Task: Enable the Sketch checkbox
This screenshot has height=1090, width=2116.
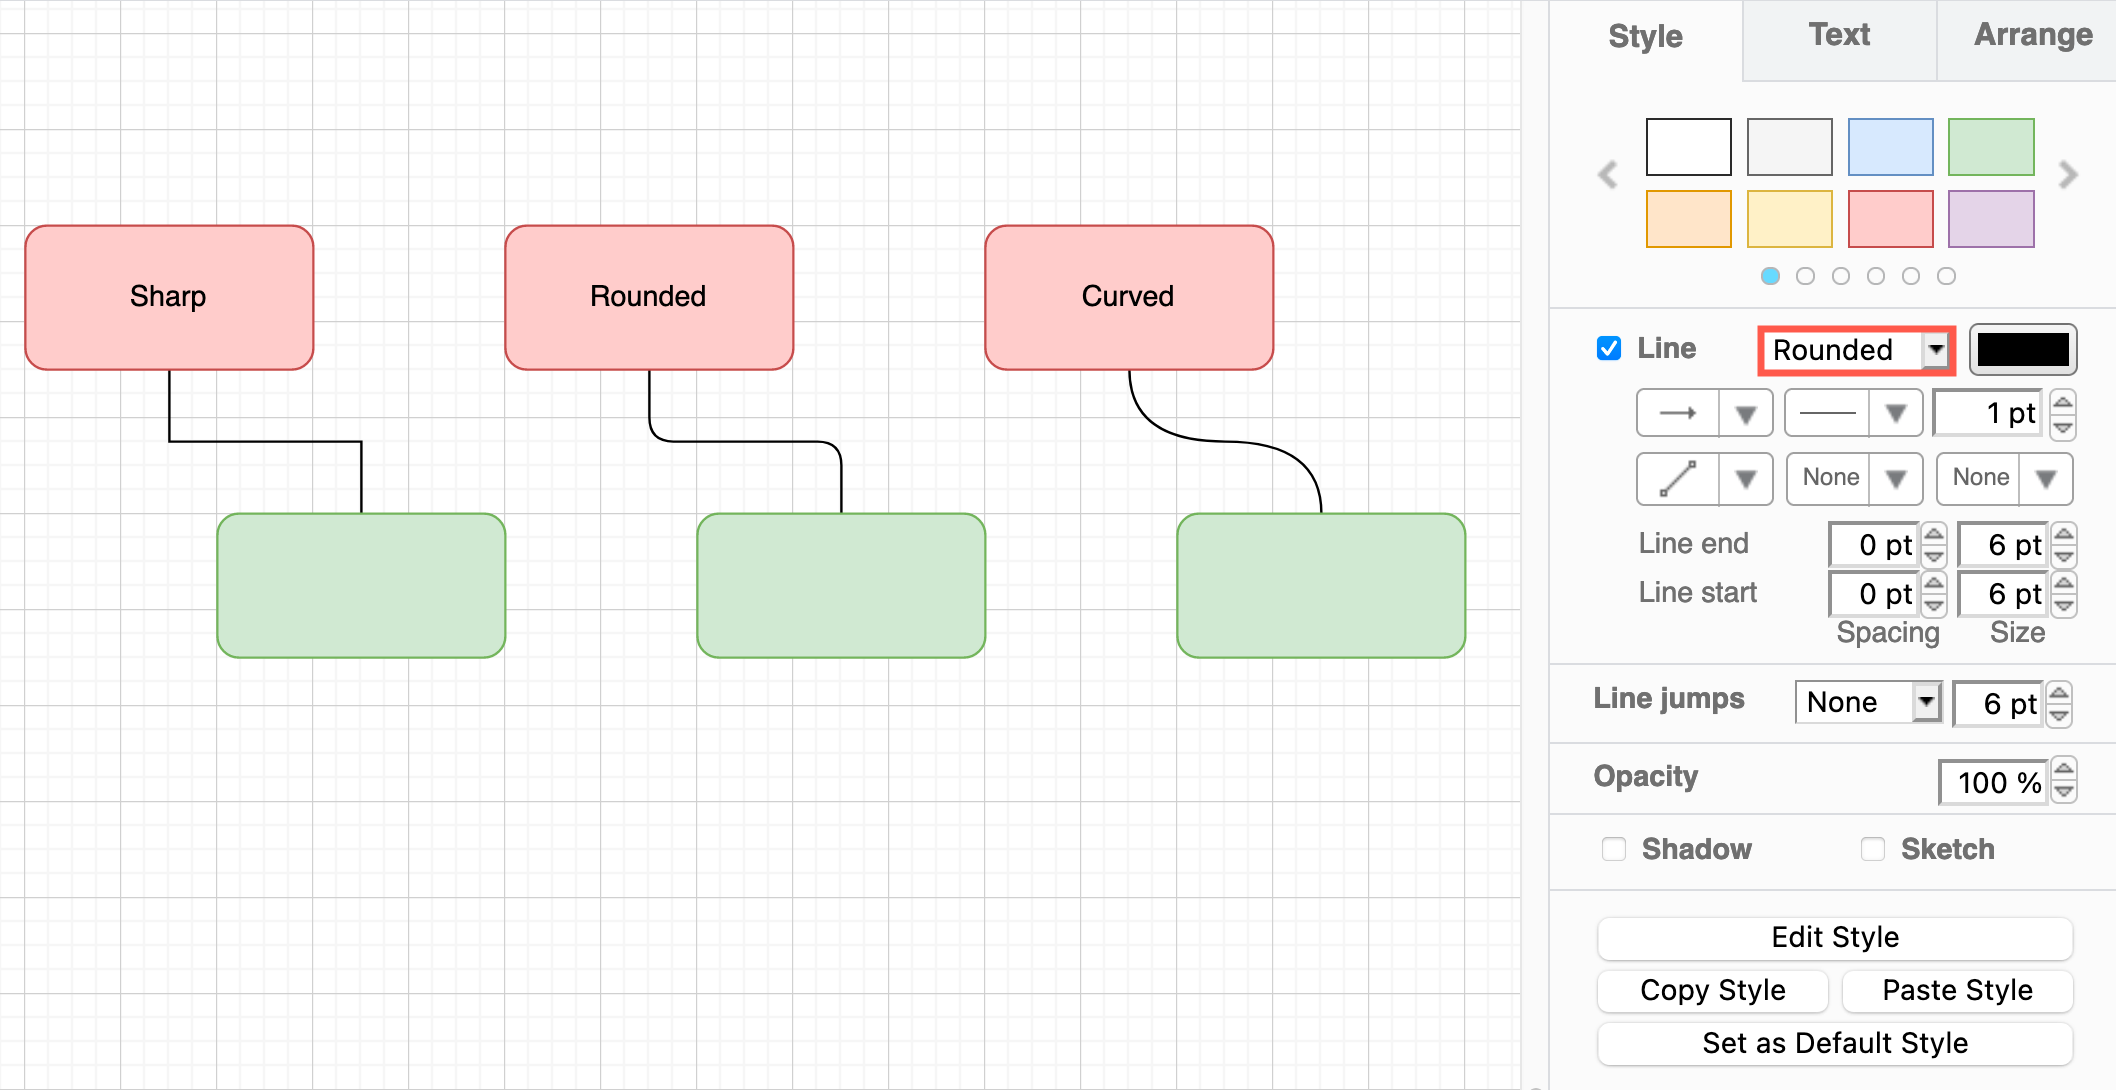Action: [1872, 849]
